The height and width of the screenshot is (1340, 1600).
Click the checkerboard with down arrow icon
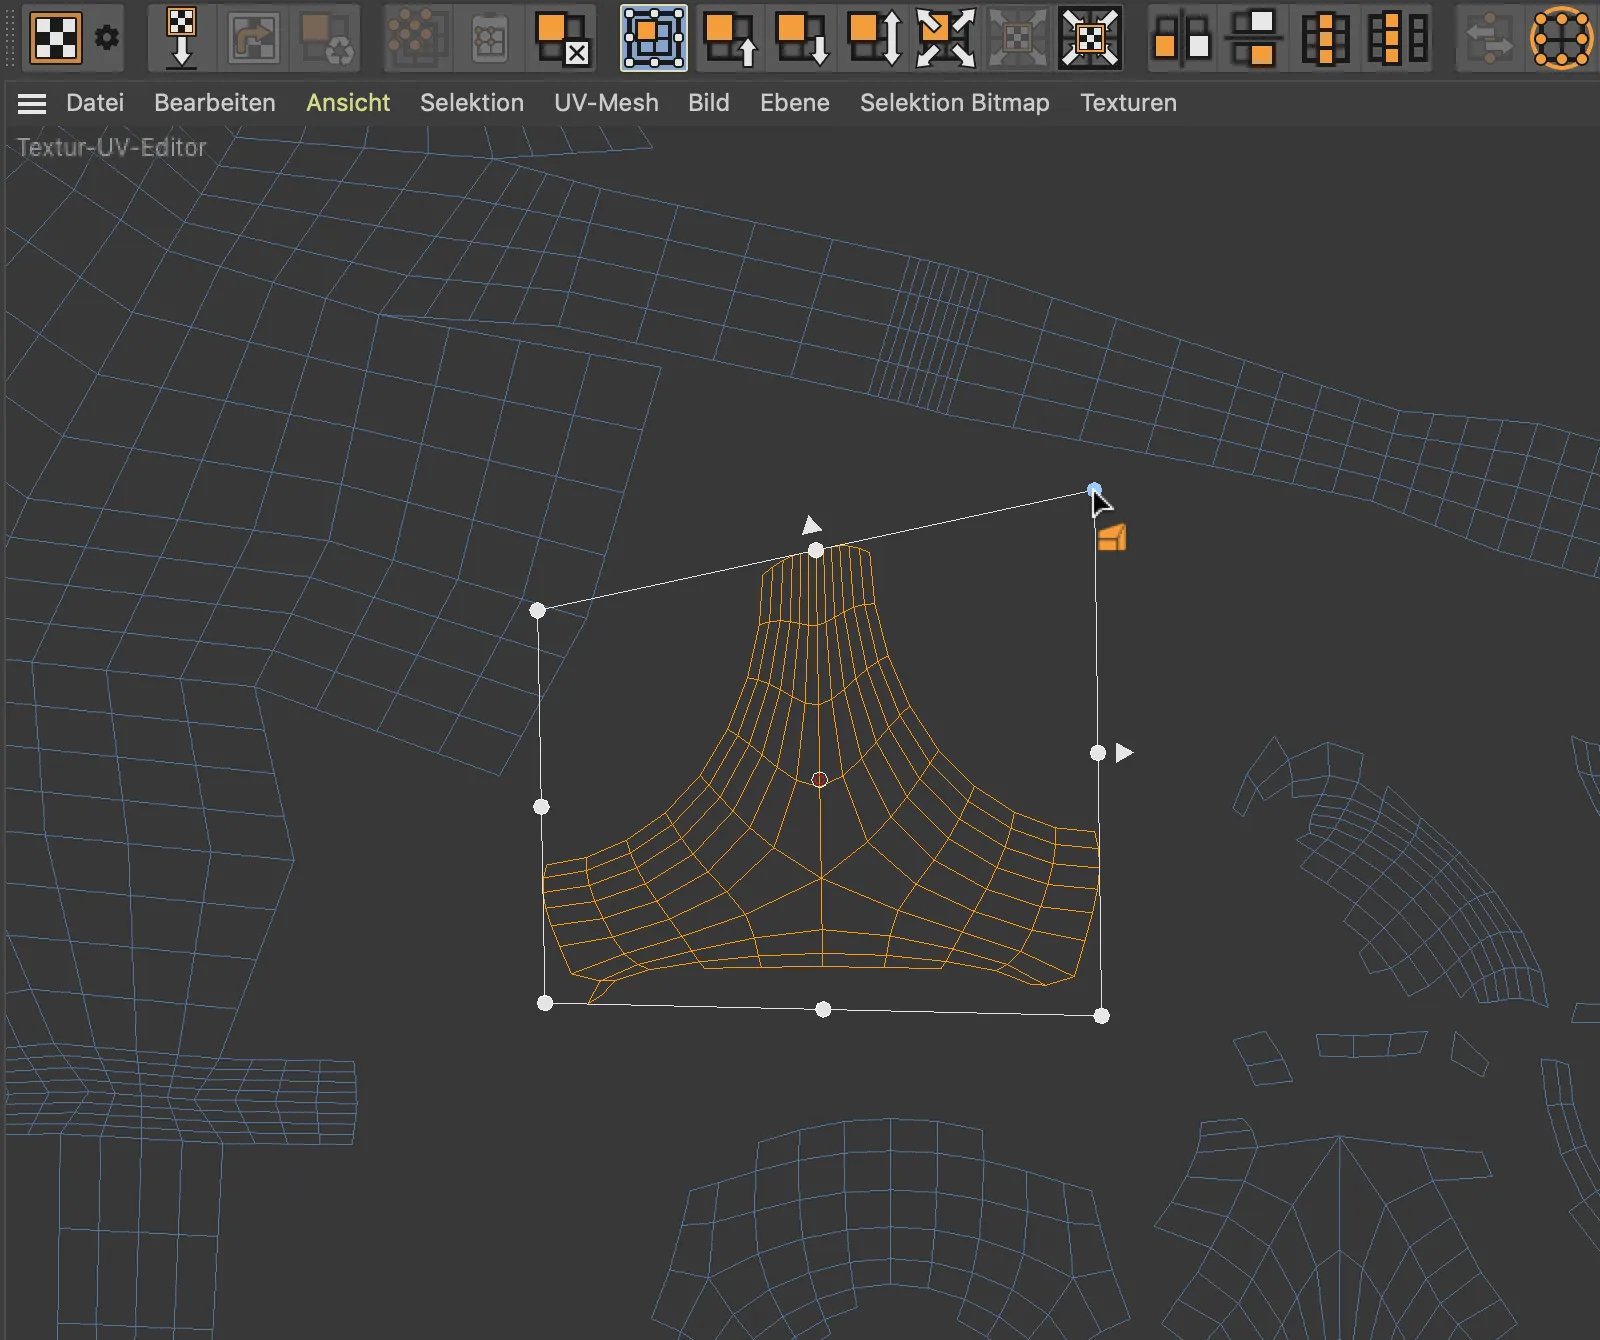click(181, 38)
